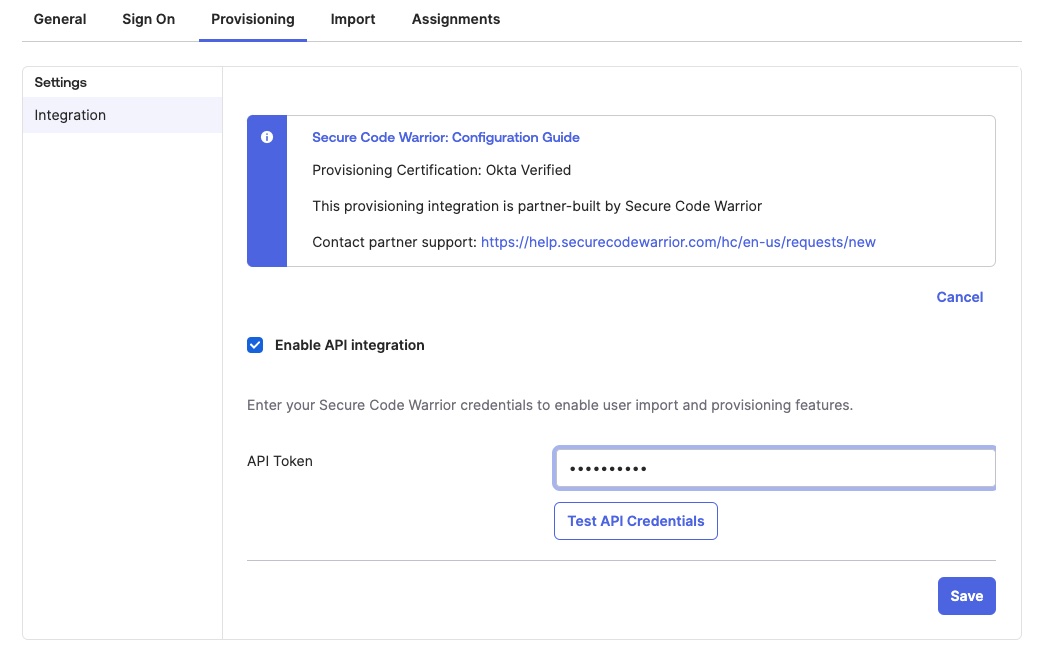Go to the Import tab
This screenshot has width=1058, height=653.
point(353,19)
